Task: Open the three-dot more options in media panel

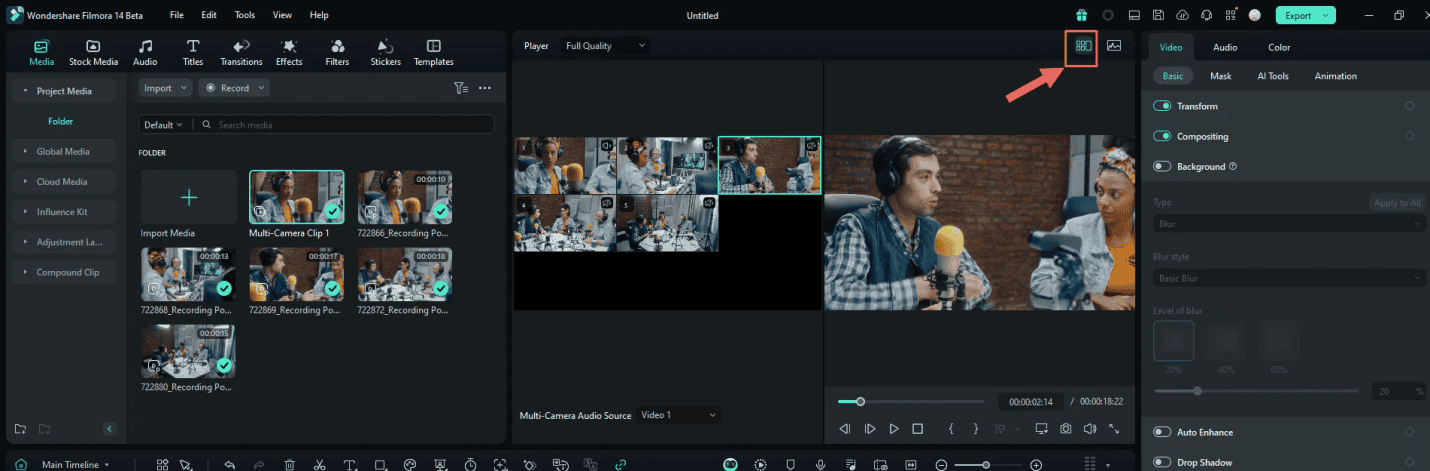Action: [x=485, y=88]
